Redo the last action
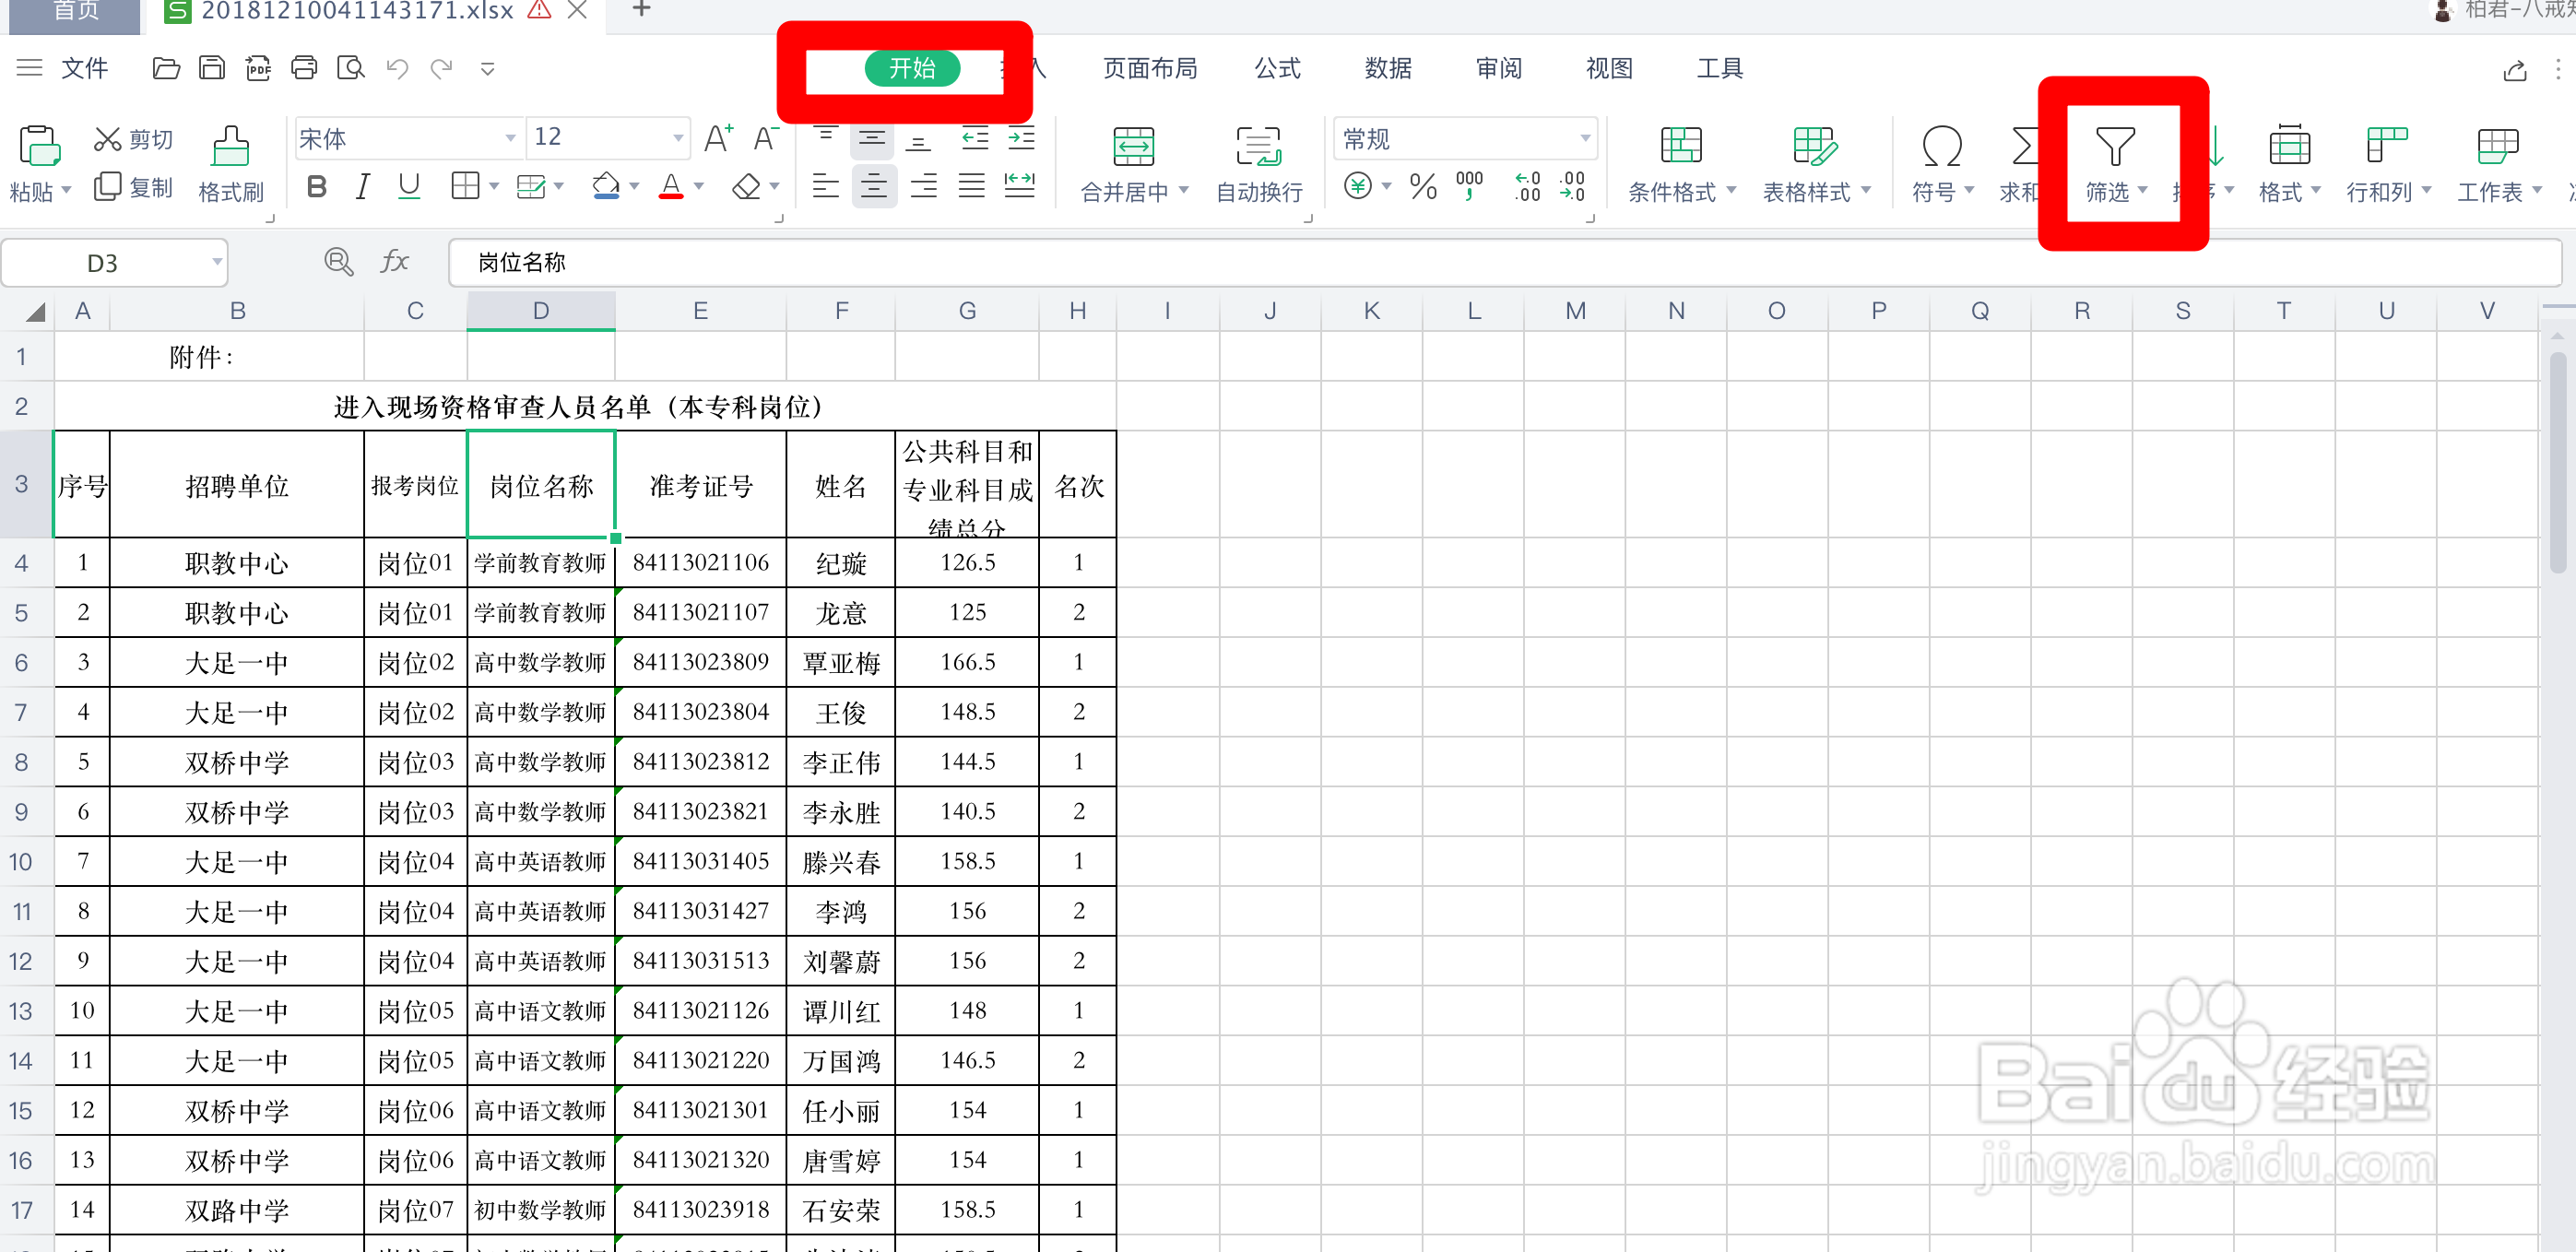This screenshot has width=2576, height=1252. 441,68
